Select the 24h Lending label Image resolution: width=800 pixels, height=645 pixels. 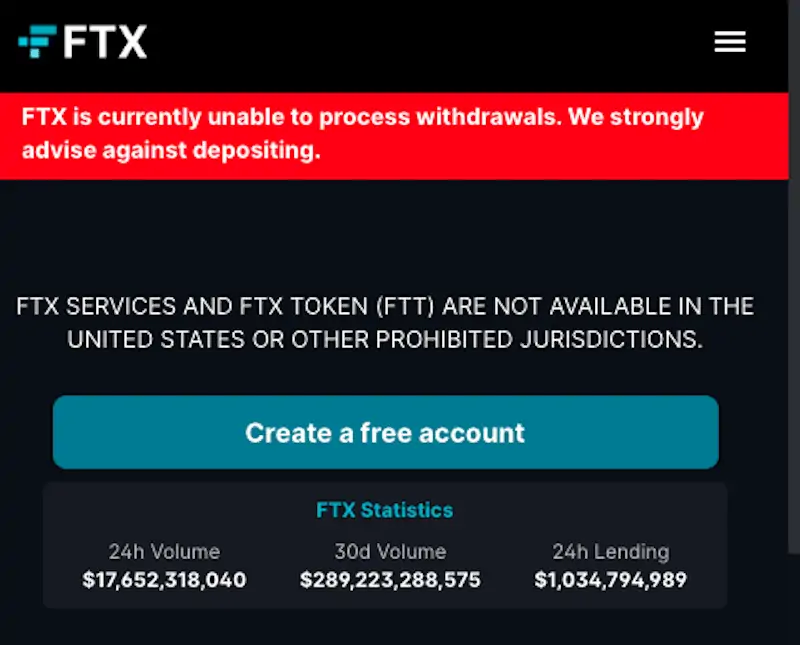coord(610,551)
